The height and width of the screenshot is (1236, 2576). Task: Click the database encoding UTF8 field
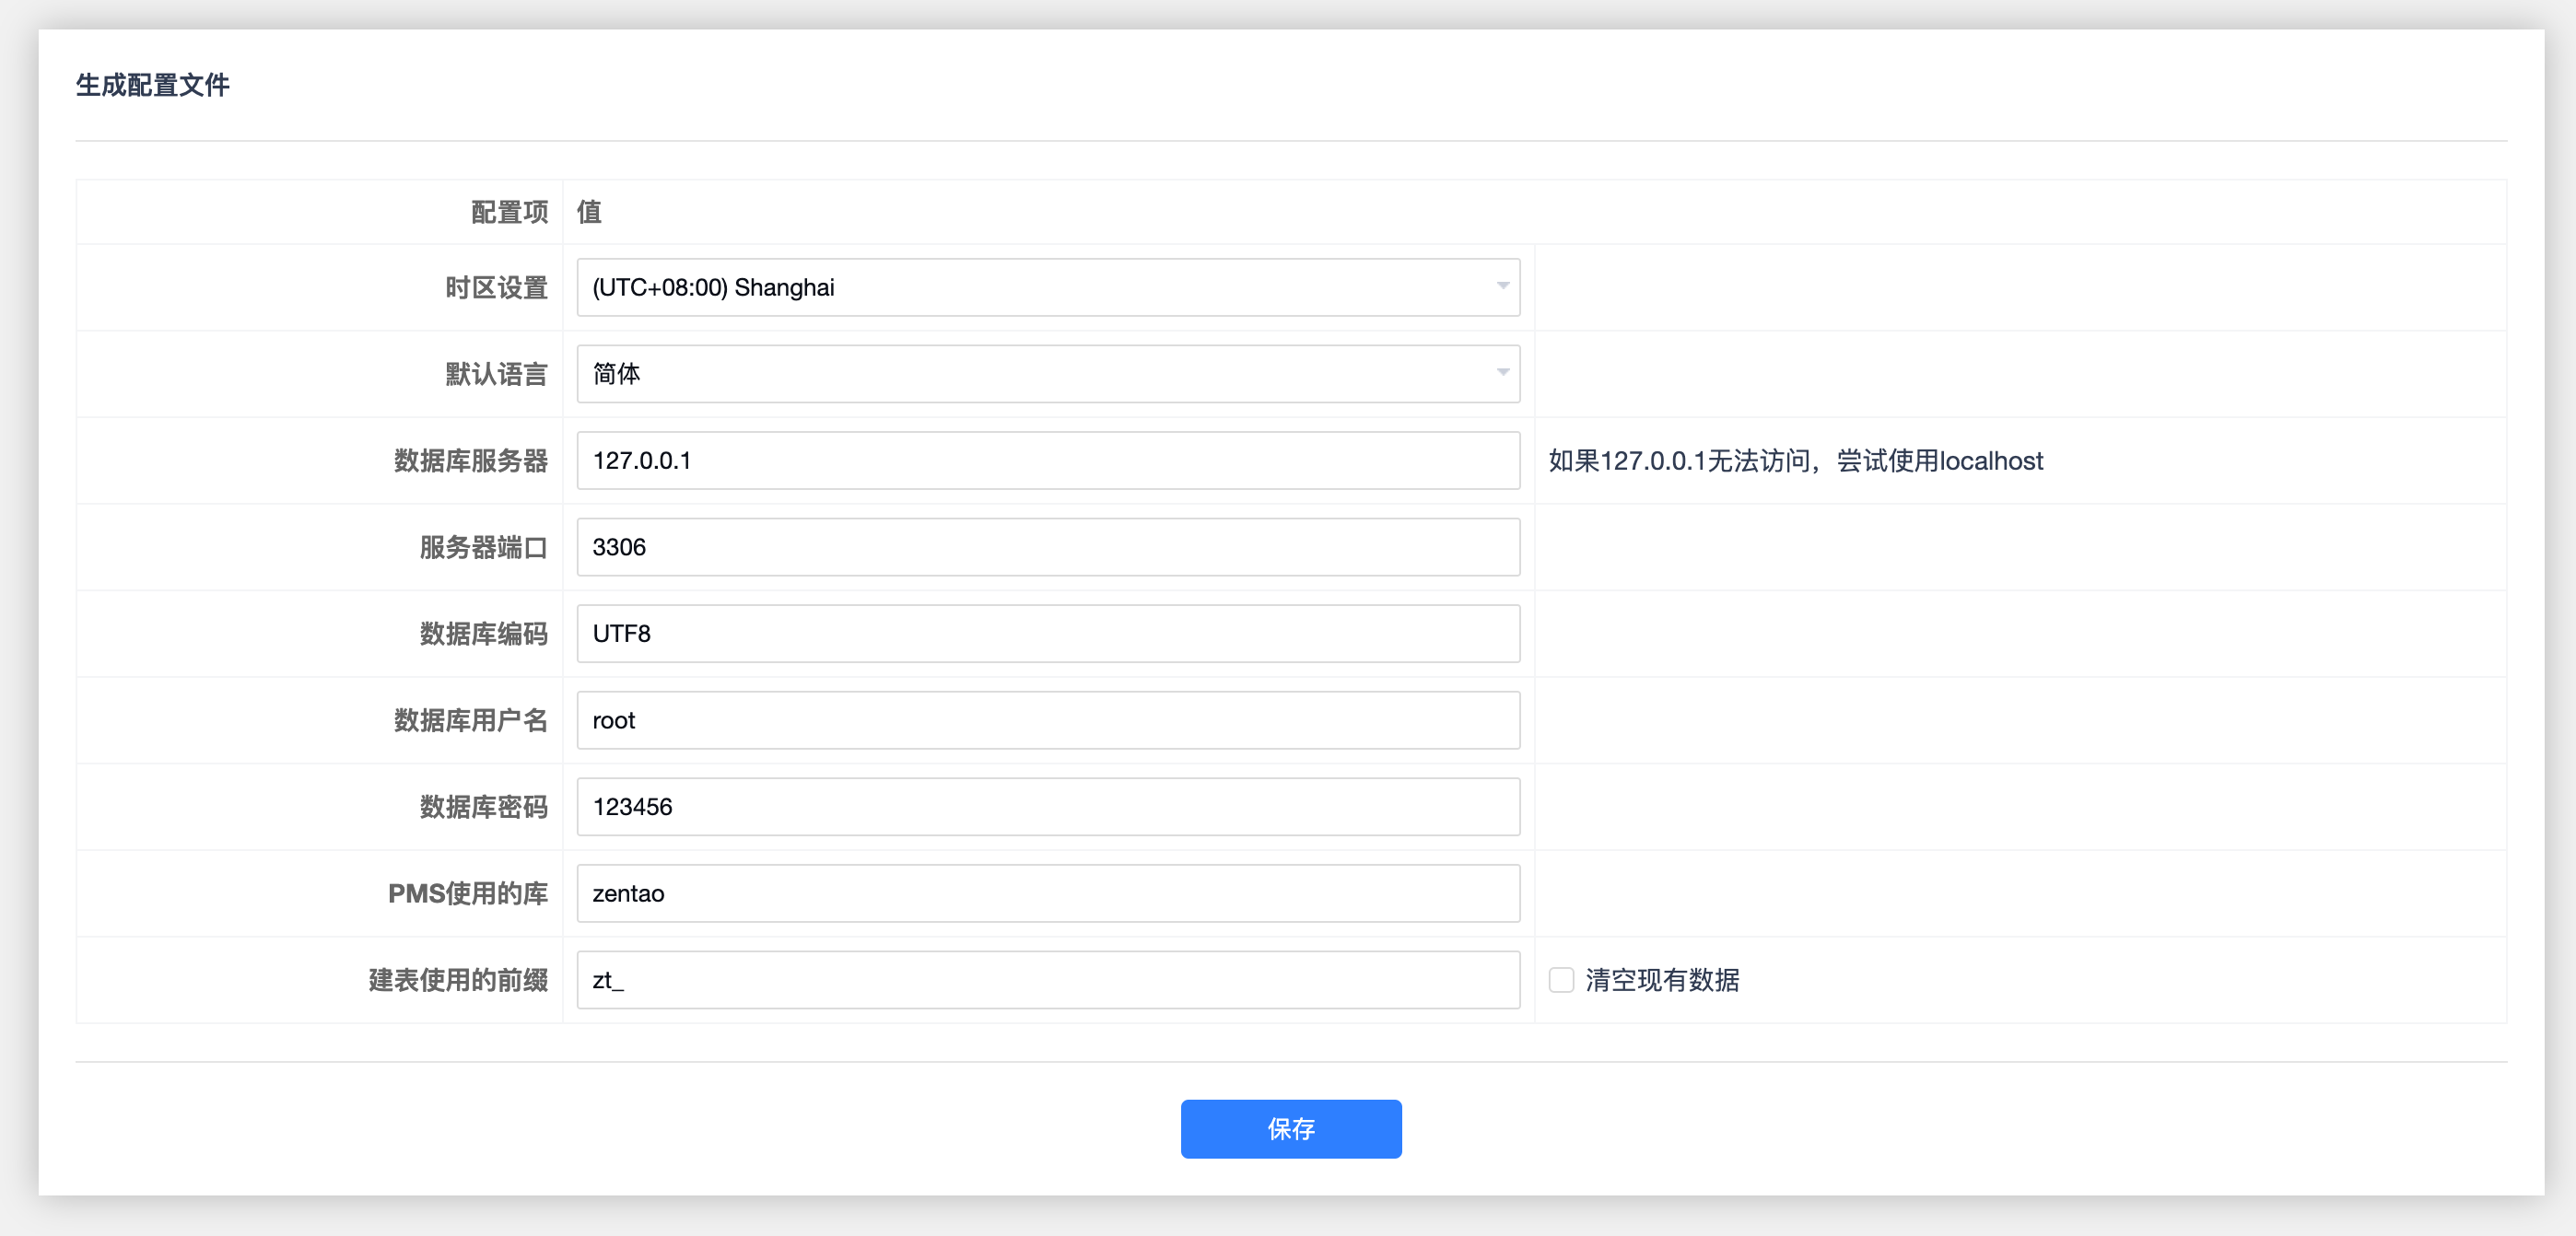click(x=1048, y=634)
